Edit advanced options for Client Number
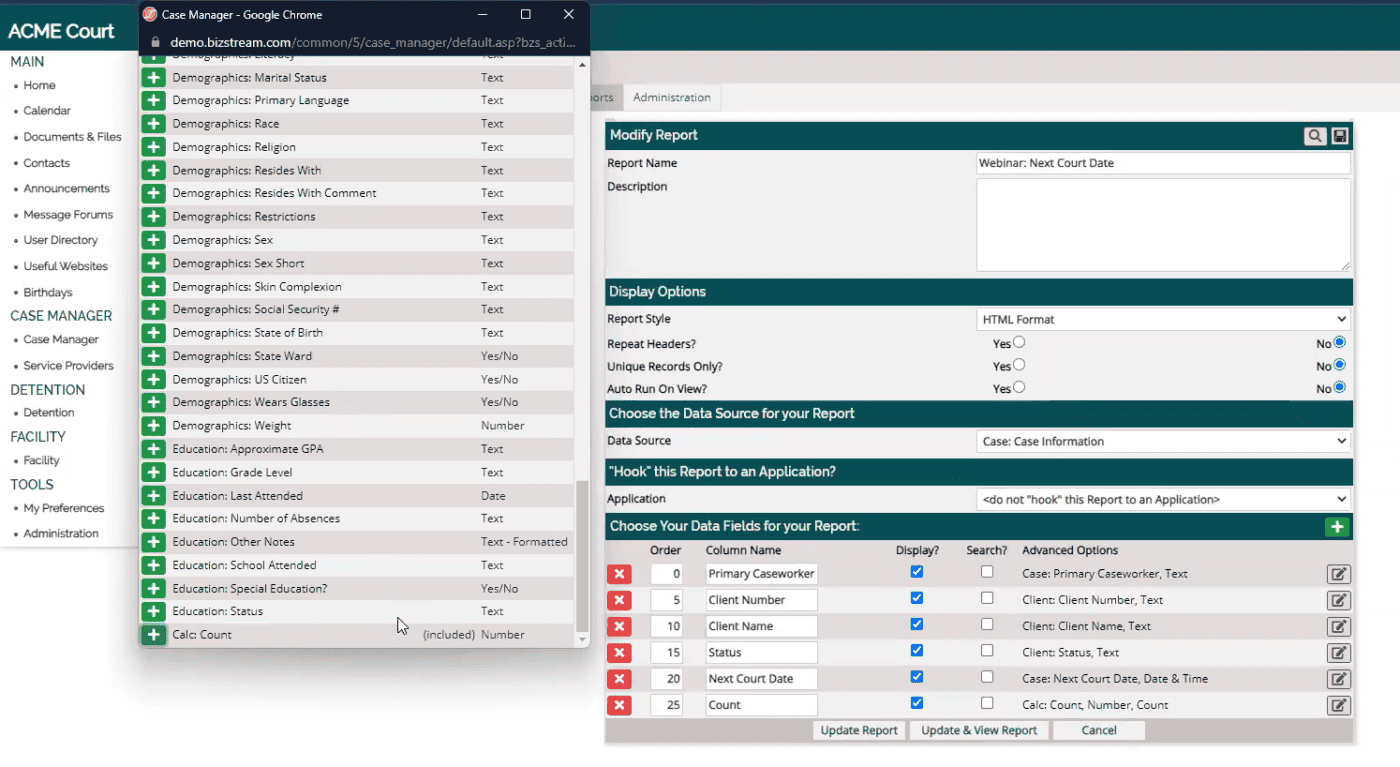The width and height of the screenshot is (1400, 767). pyautogui.click(x=1338, y=601)
